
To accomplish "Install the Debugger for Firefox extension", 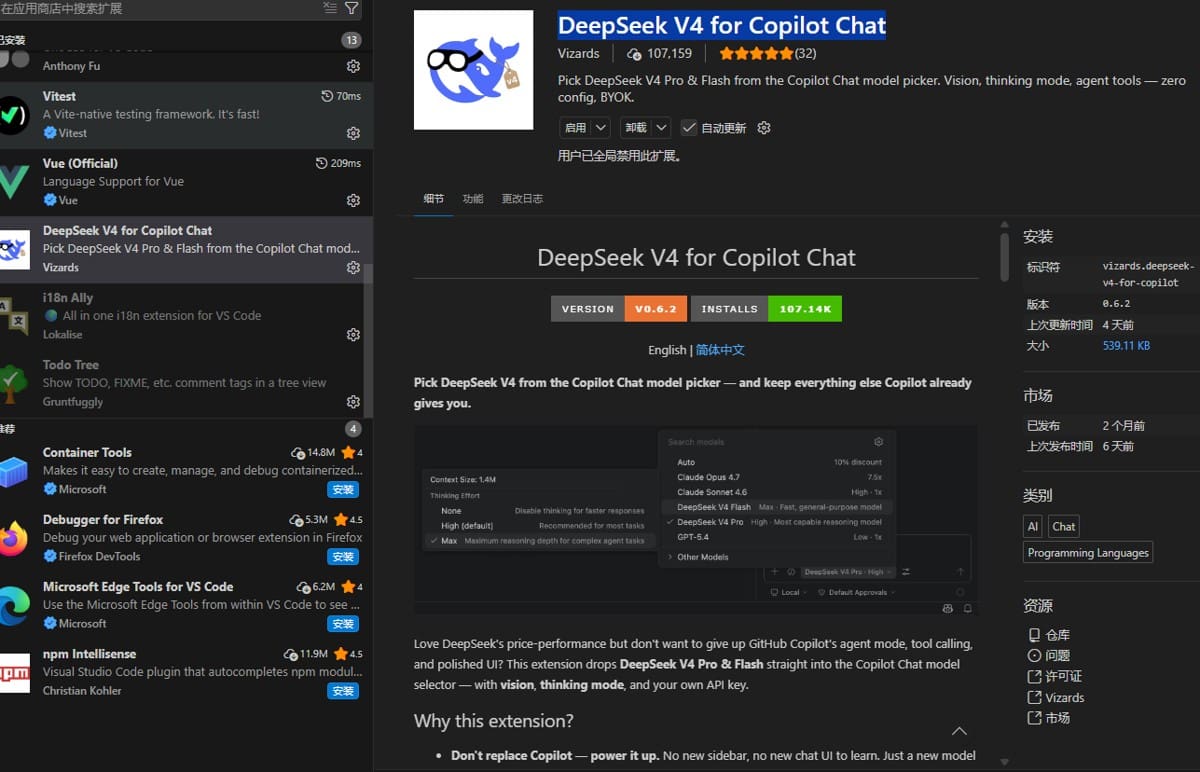I will (343, 557).
